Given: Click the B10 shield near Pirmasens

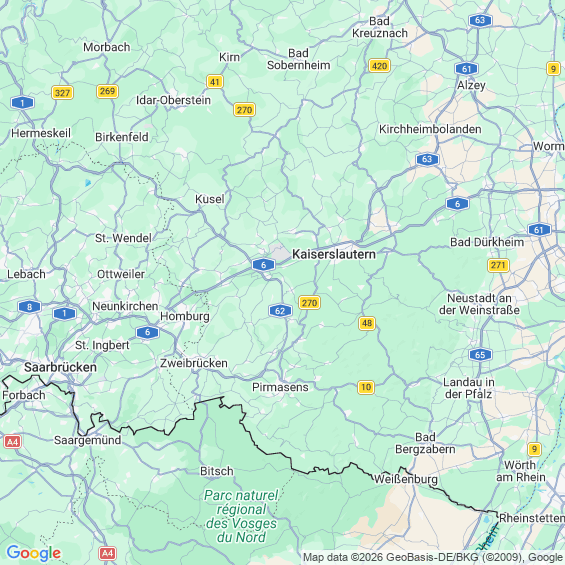Looking at the screenshot, I should coord(366,387).
